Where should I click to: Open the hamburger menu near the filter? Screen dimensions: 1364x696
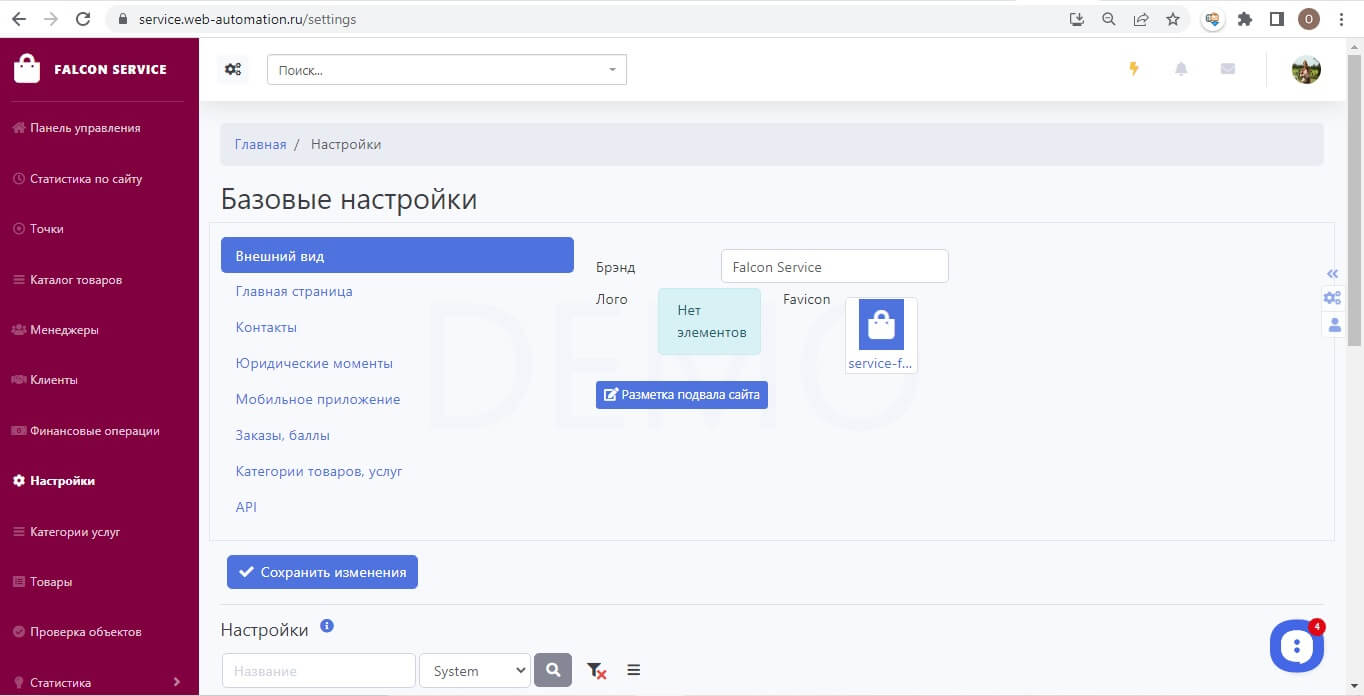(x=634, y=670)
